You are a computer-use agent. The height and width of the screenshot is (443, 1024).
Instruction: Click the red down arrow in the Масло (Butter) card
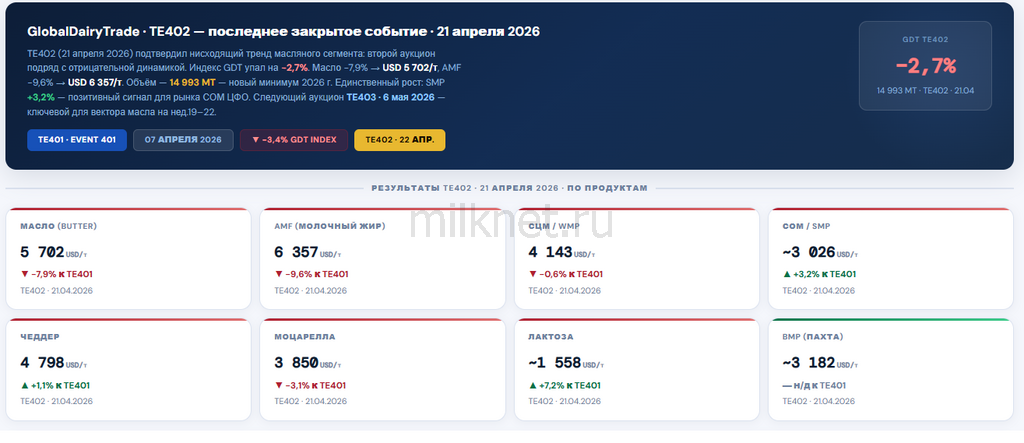(x=25, y=274)
